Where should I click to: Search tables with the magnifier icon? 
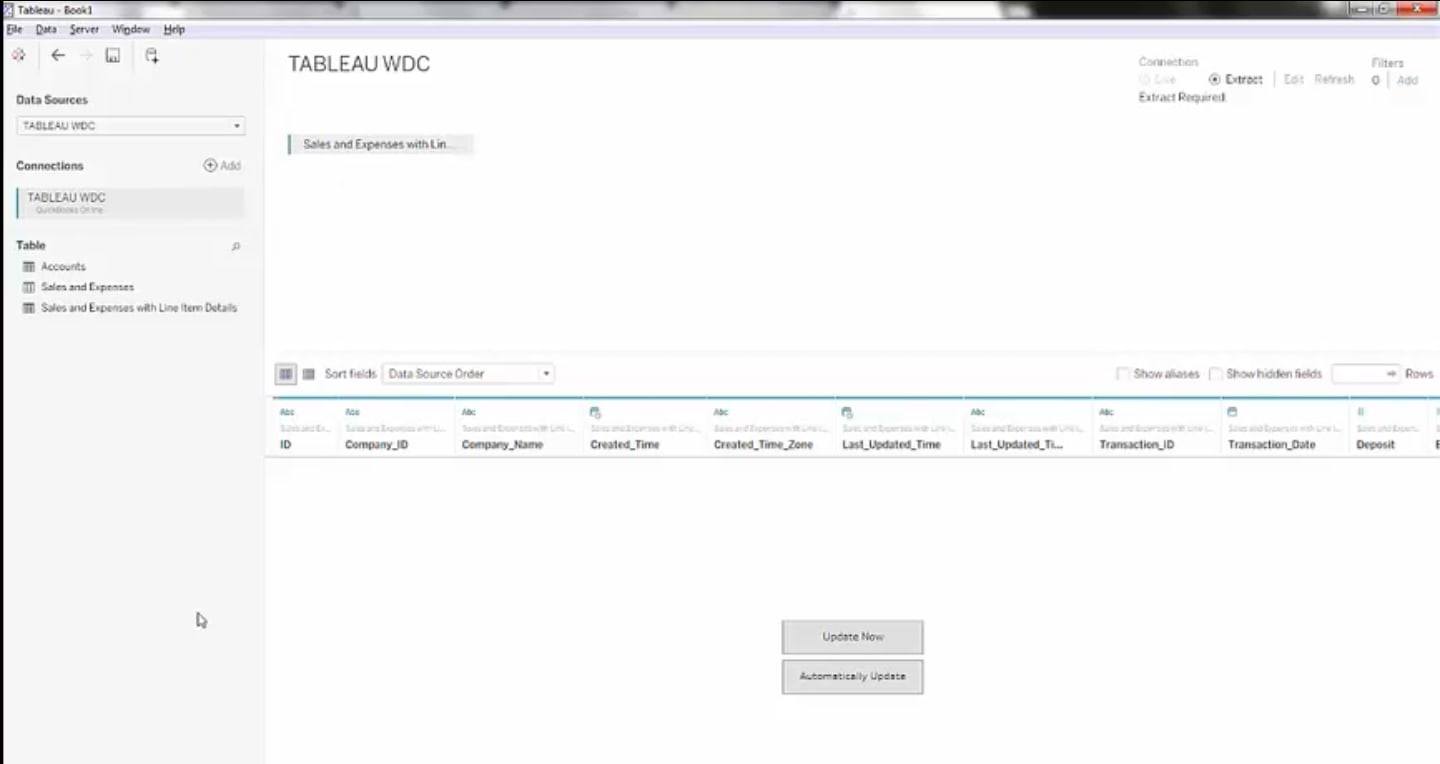[236, 246]
